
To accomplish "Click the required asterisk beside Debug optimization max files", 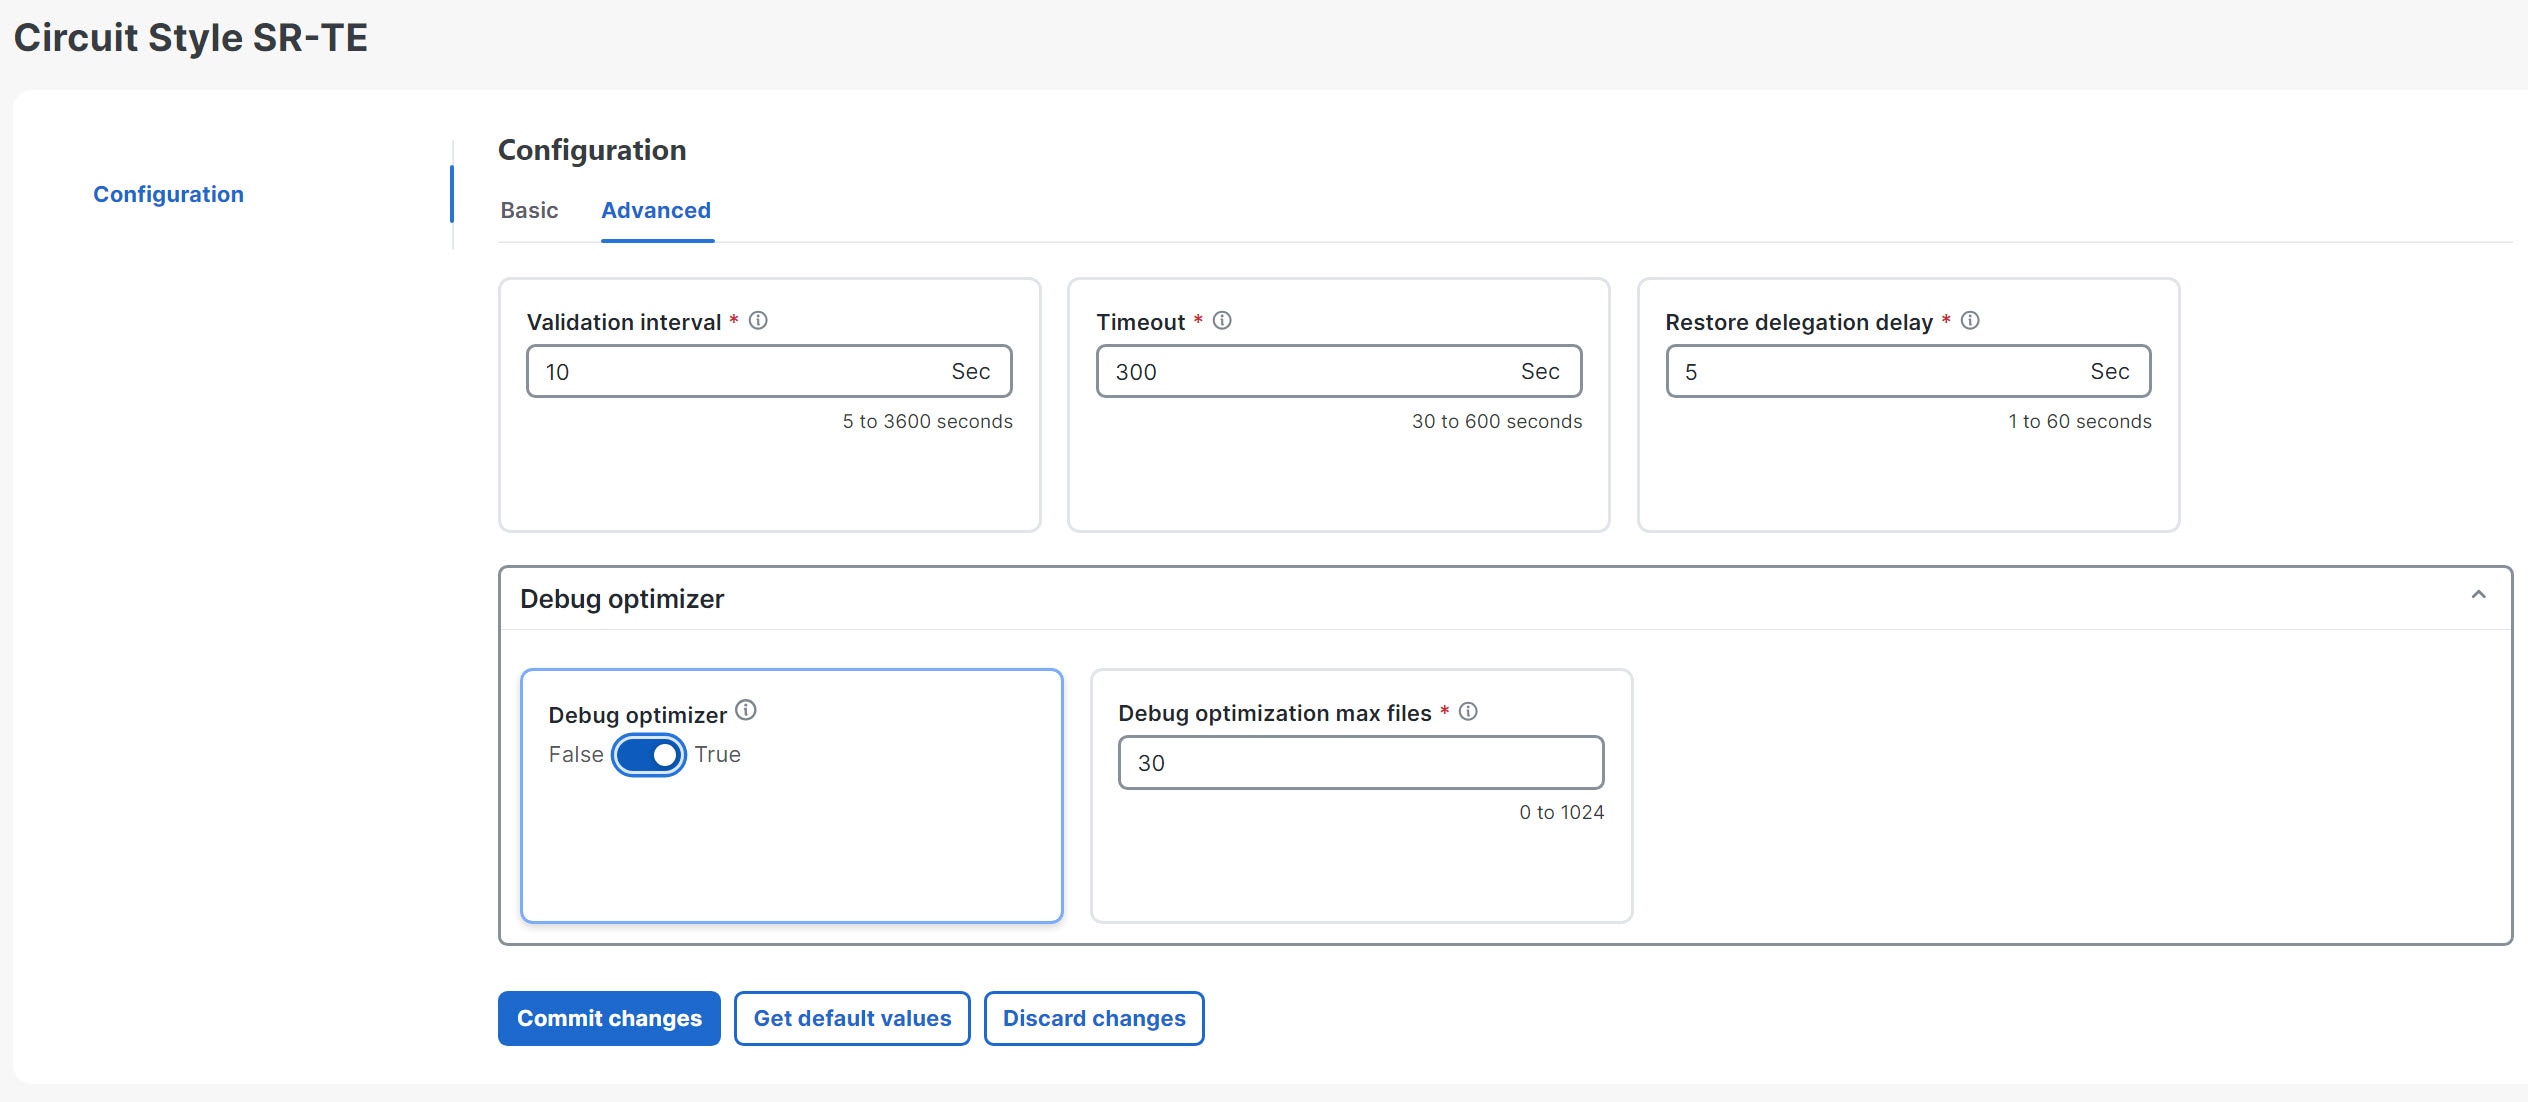I will coord(1446,711).
